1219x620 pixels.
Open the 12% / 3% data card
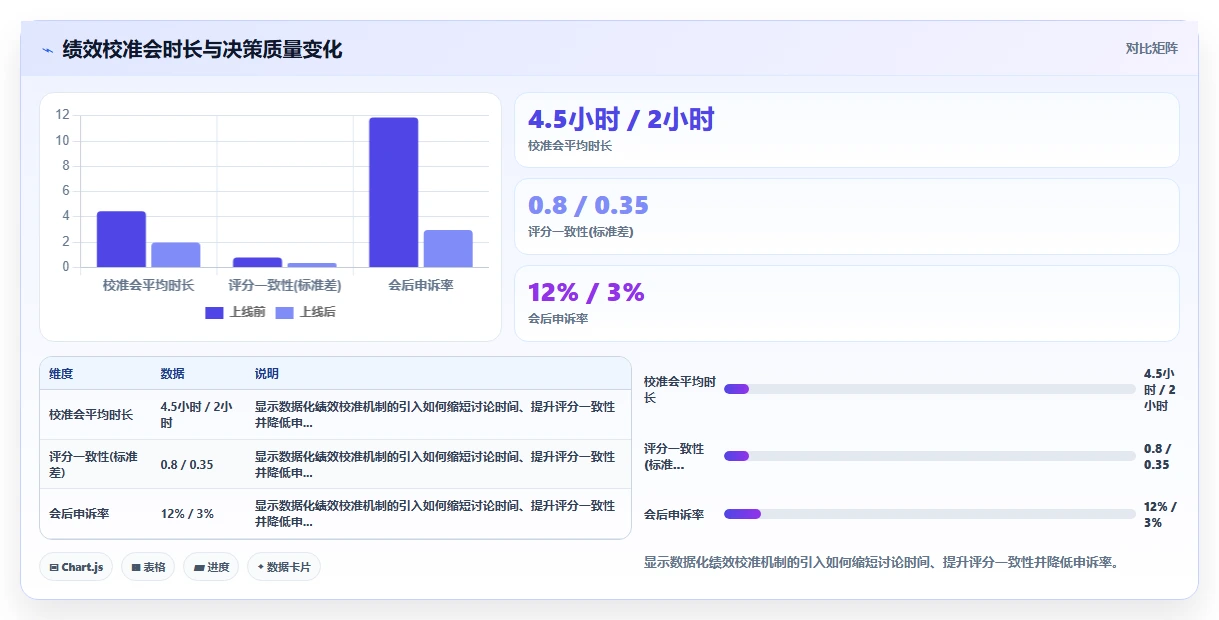coord(846,303)
